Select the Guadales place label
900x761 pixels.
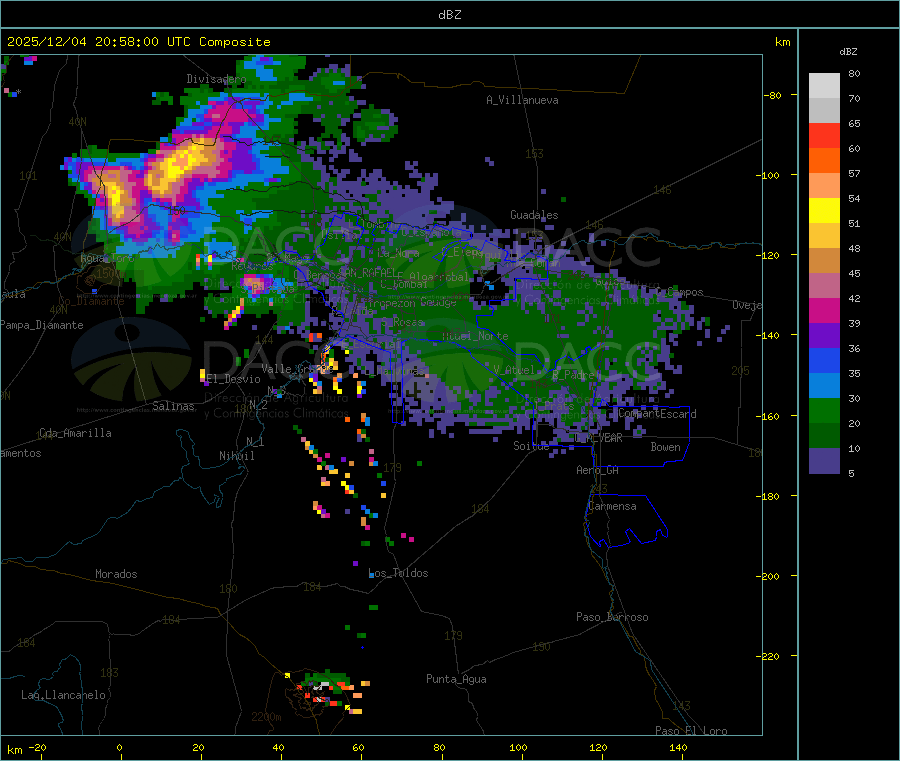pyautogui.click(x=534, y=215)
